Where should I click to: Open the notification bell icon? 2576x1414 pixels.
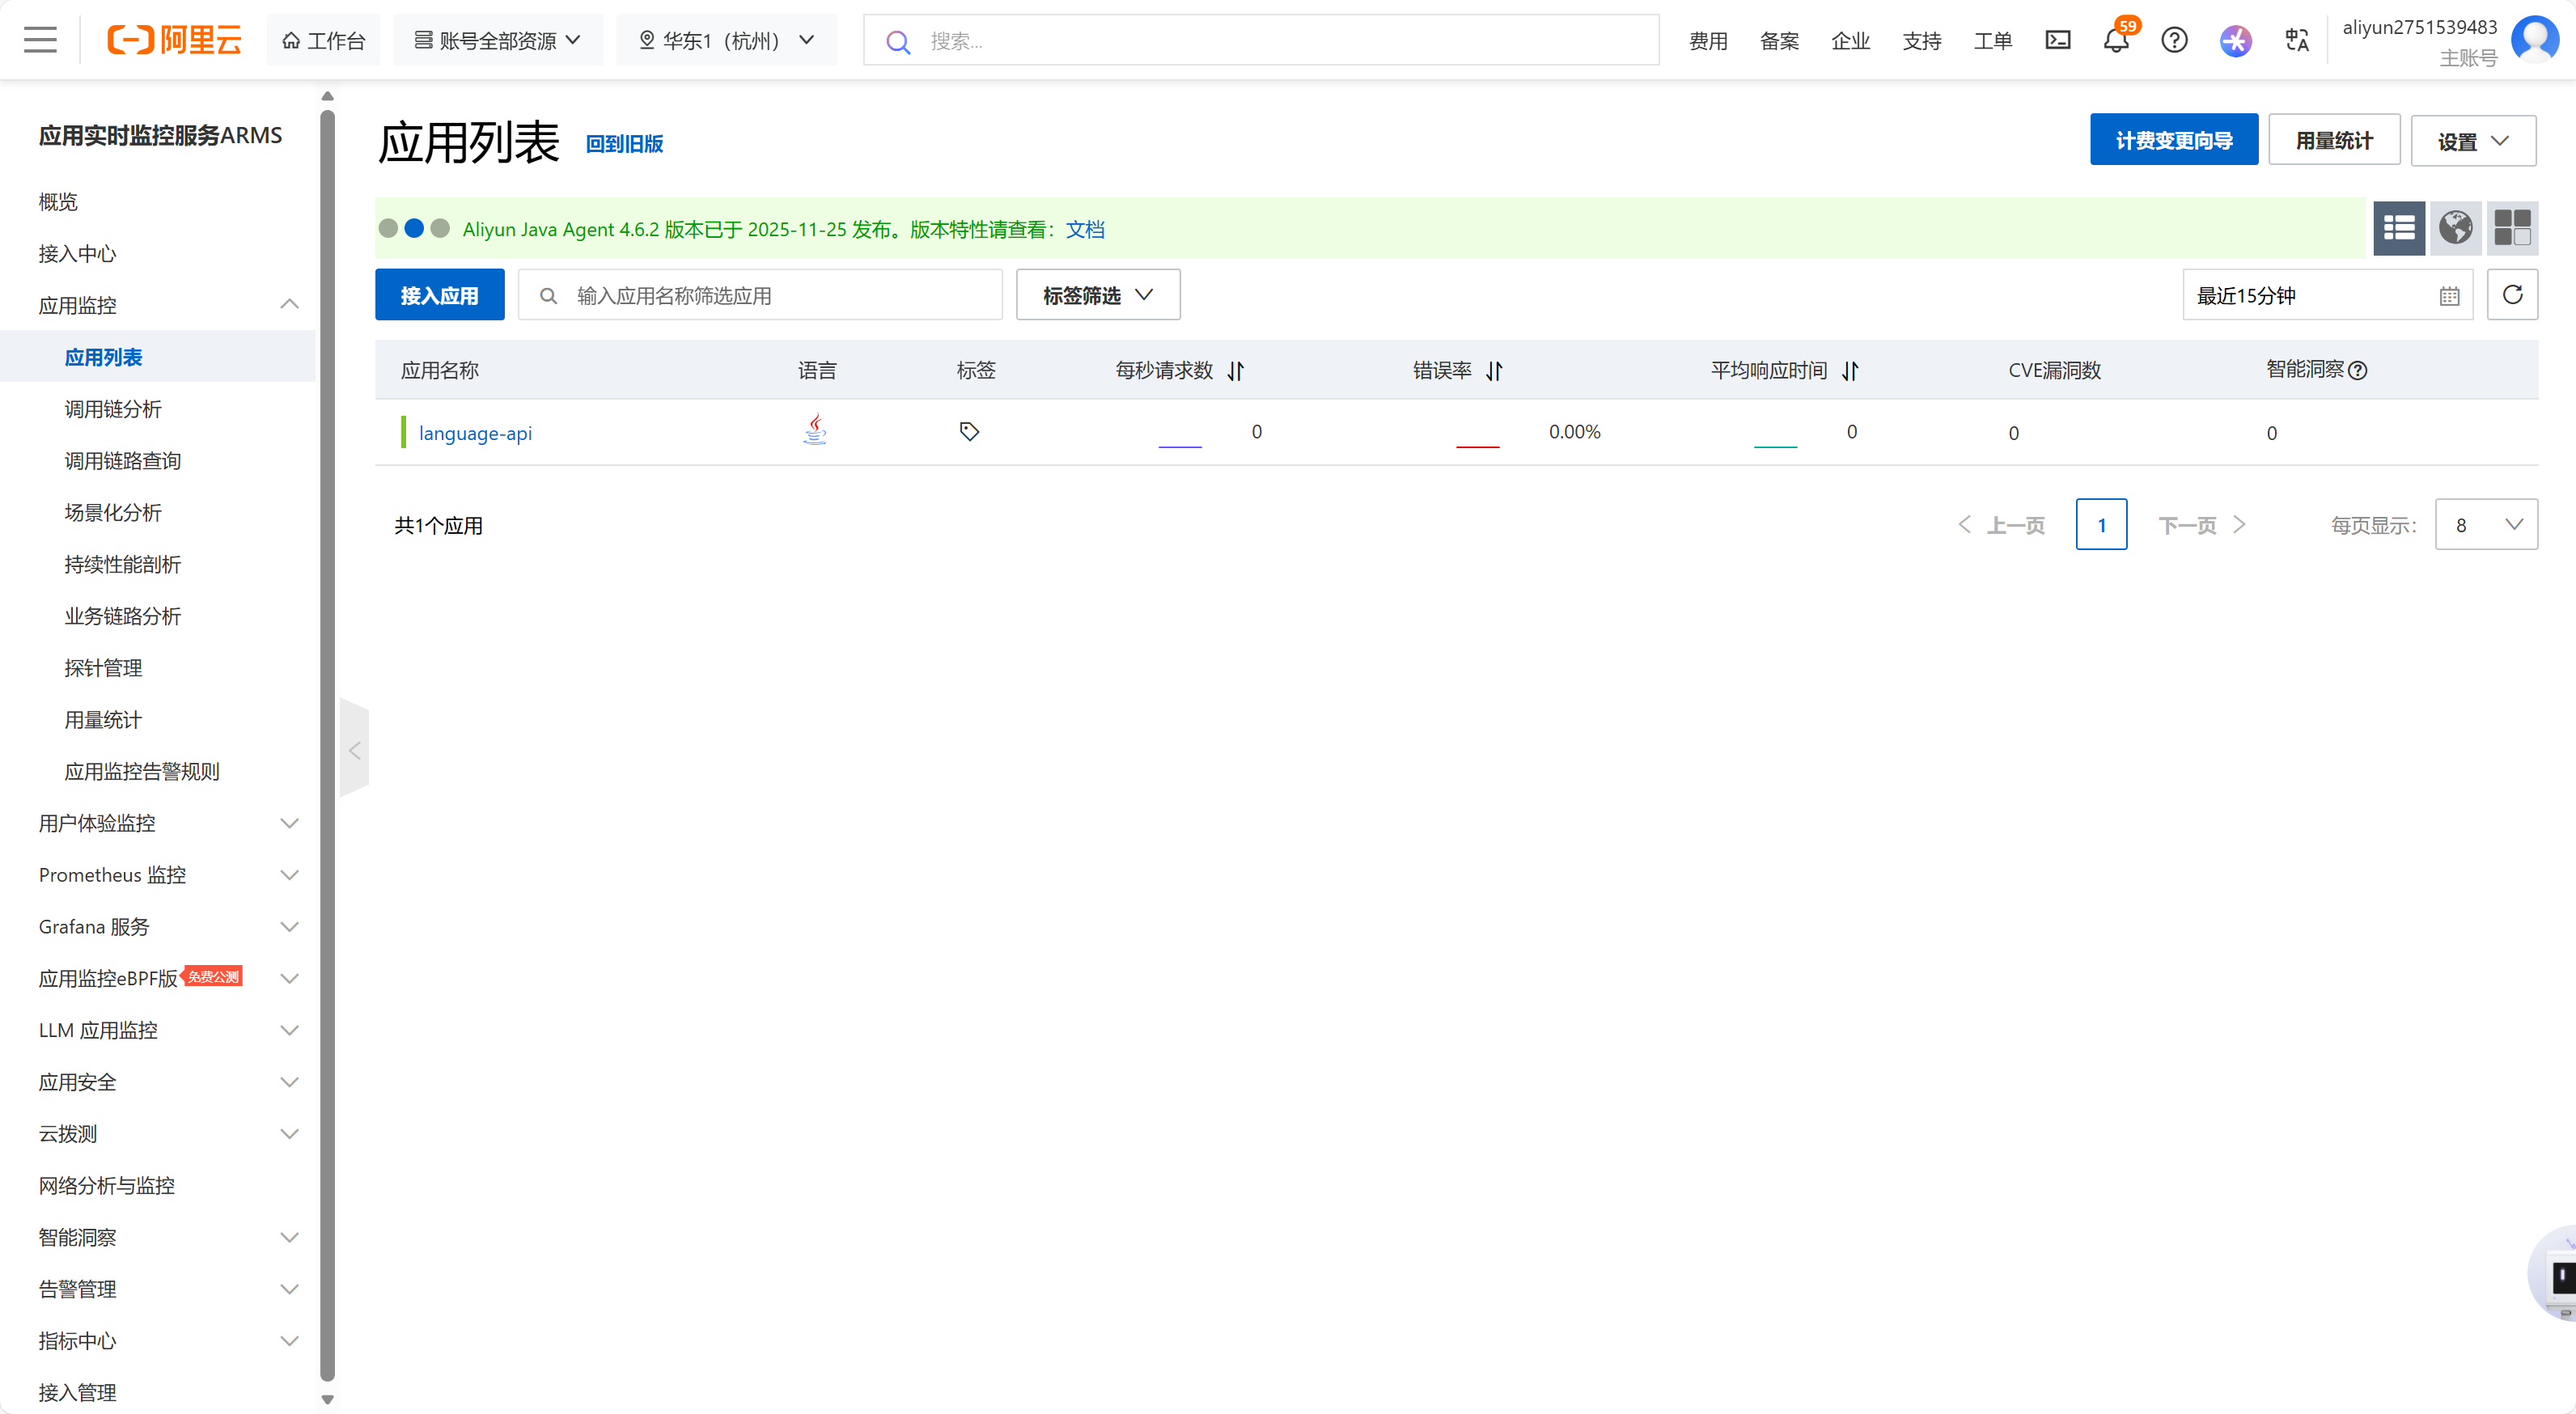[2115, 41]
